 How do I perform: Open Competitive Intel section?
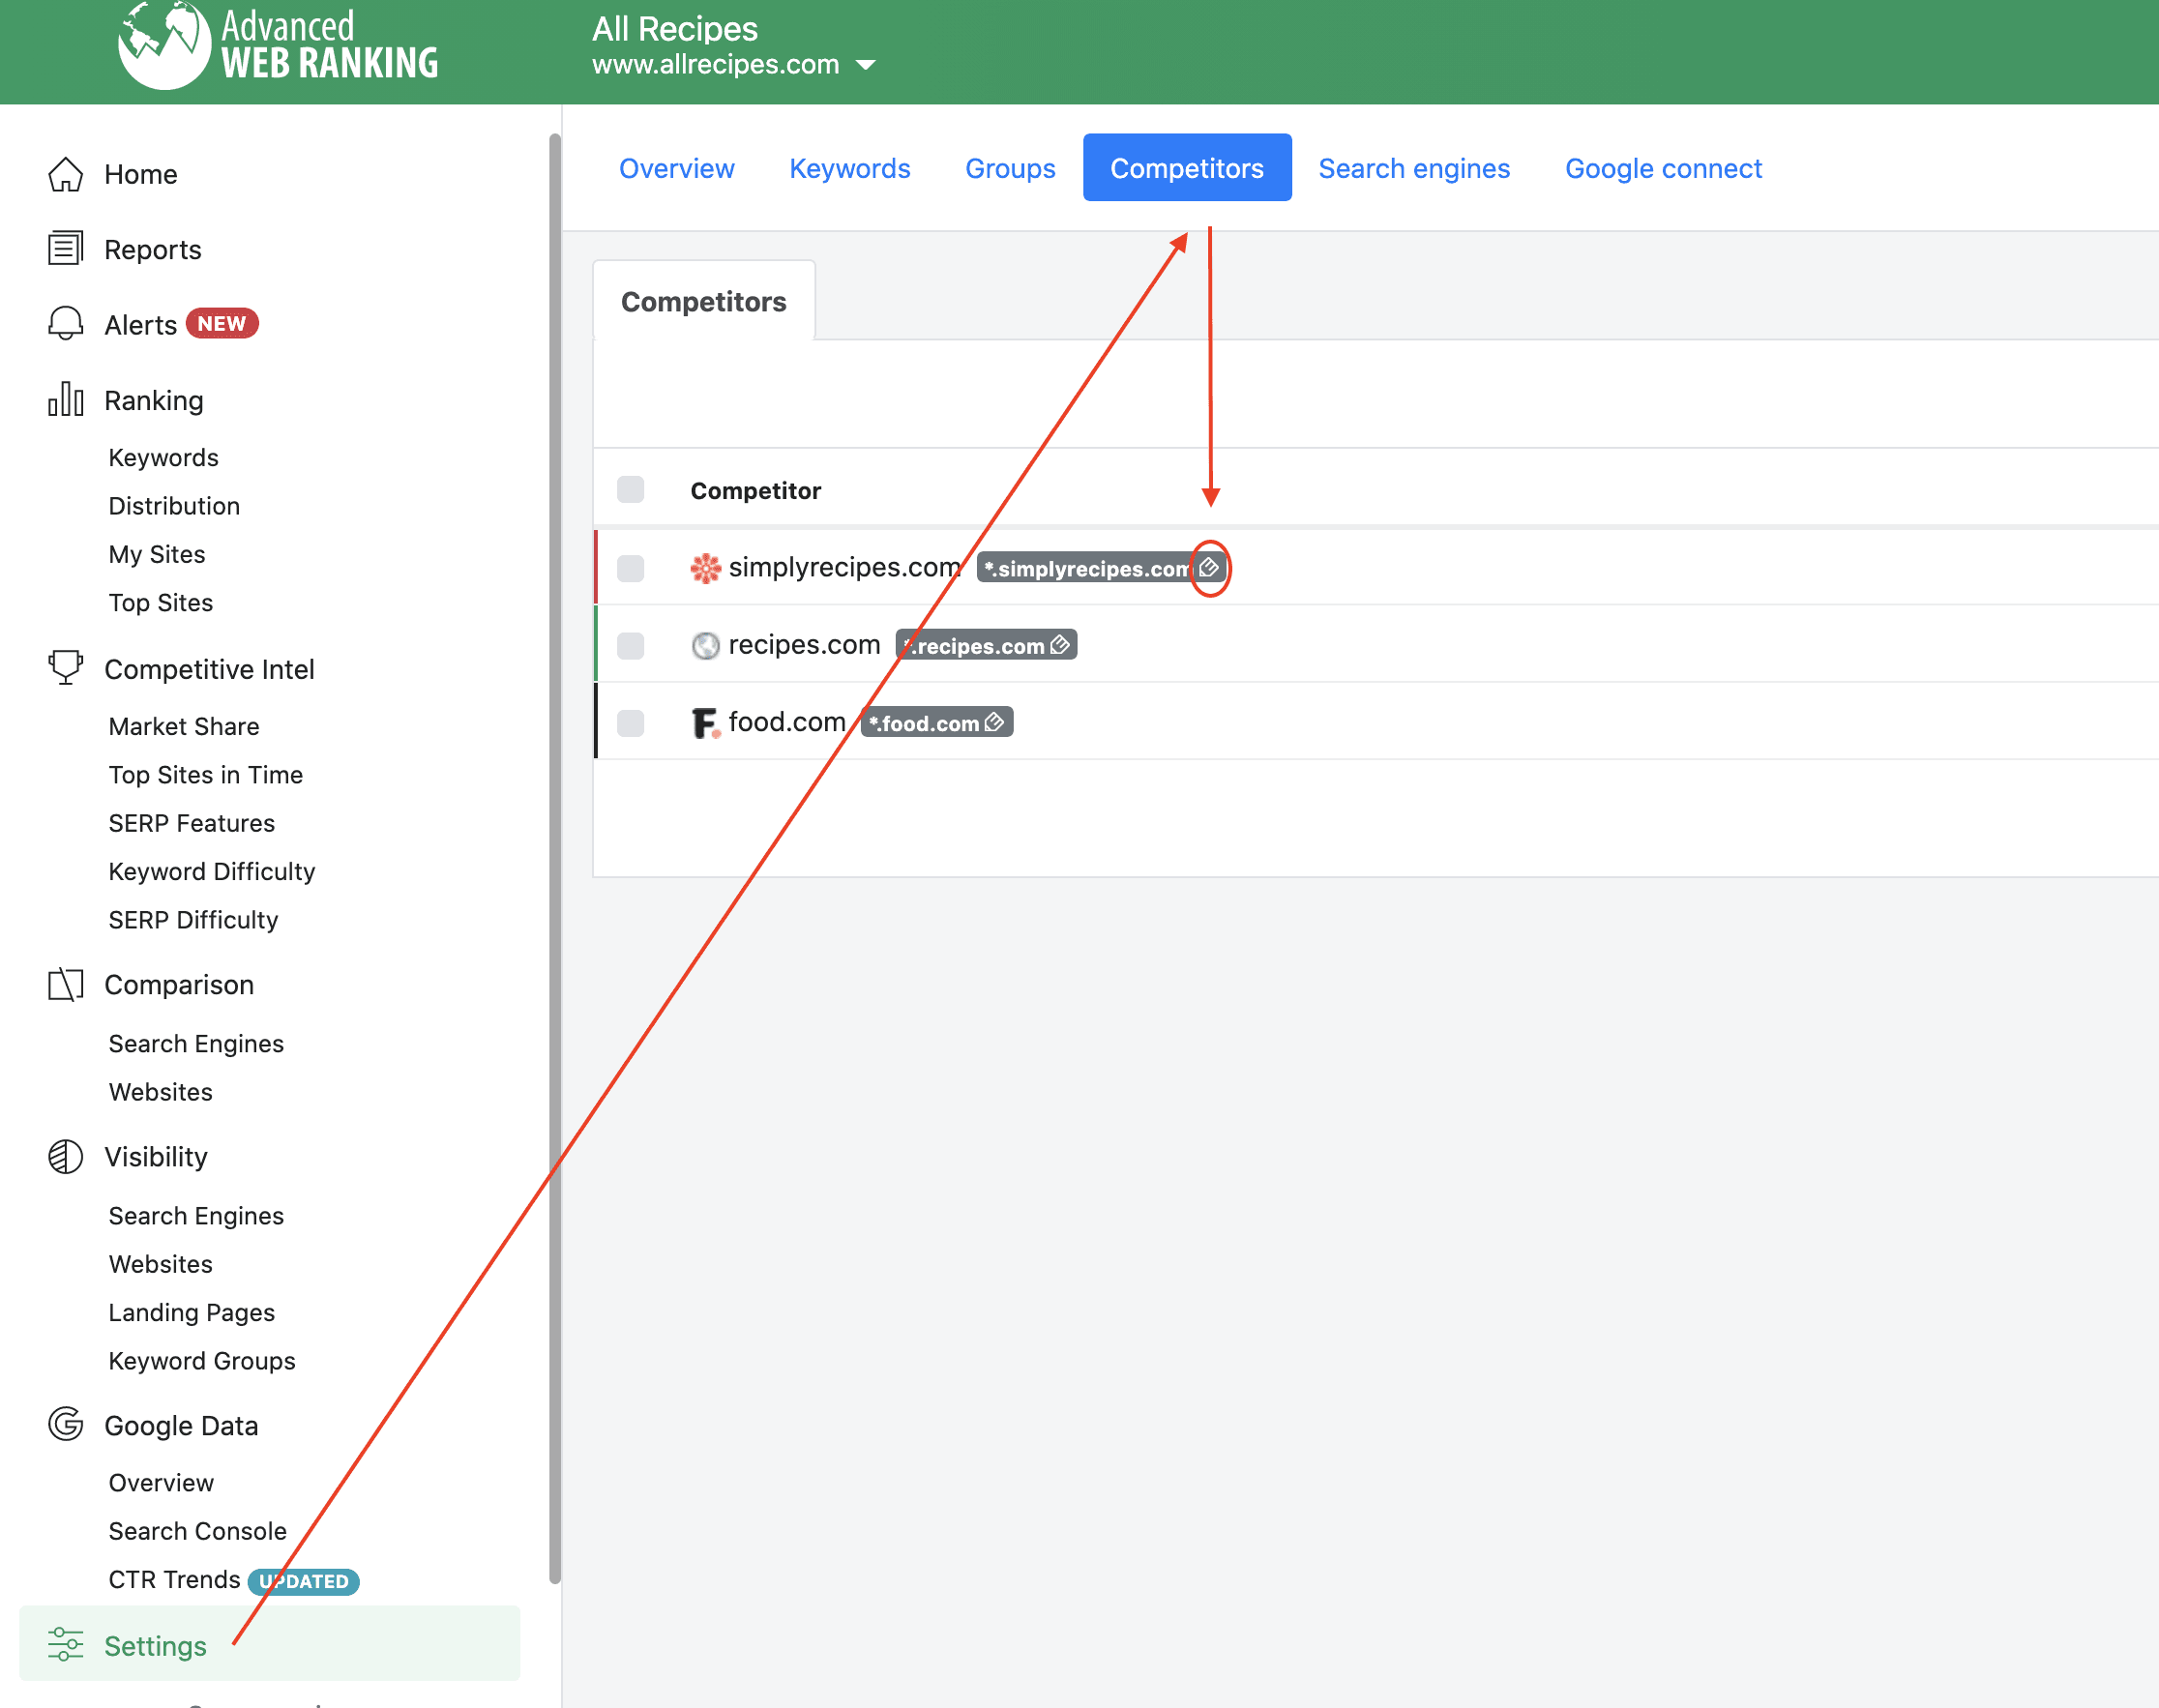[x=209, y=669]
